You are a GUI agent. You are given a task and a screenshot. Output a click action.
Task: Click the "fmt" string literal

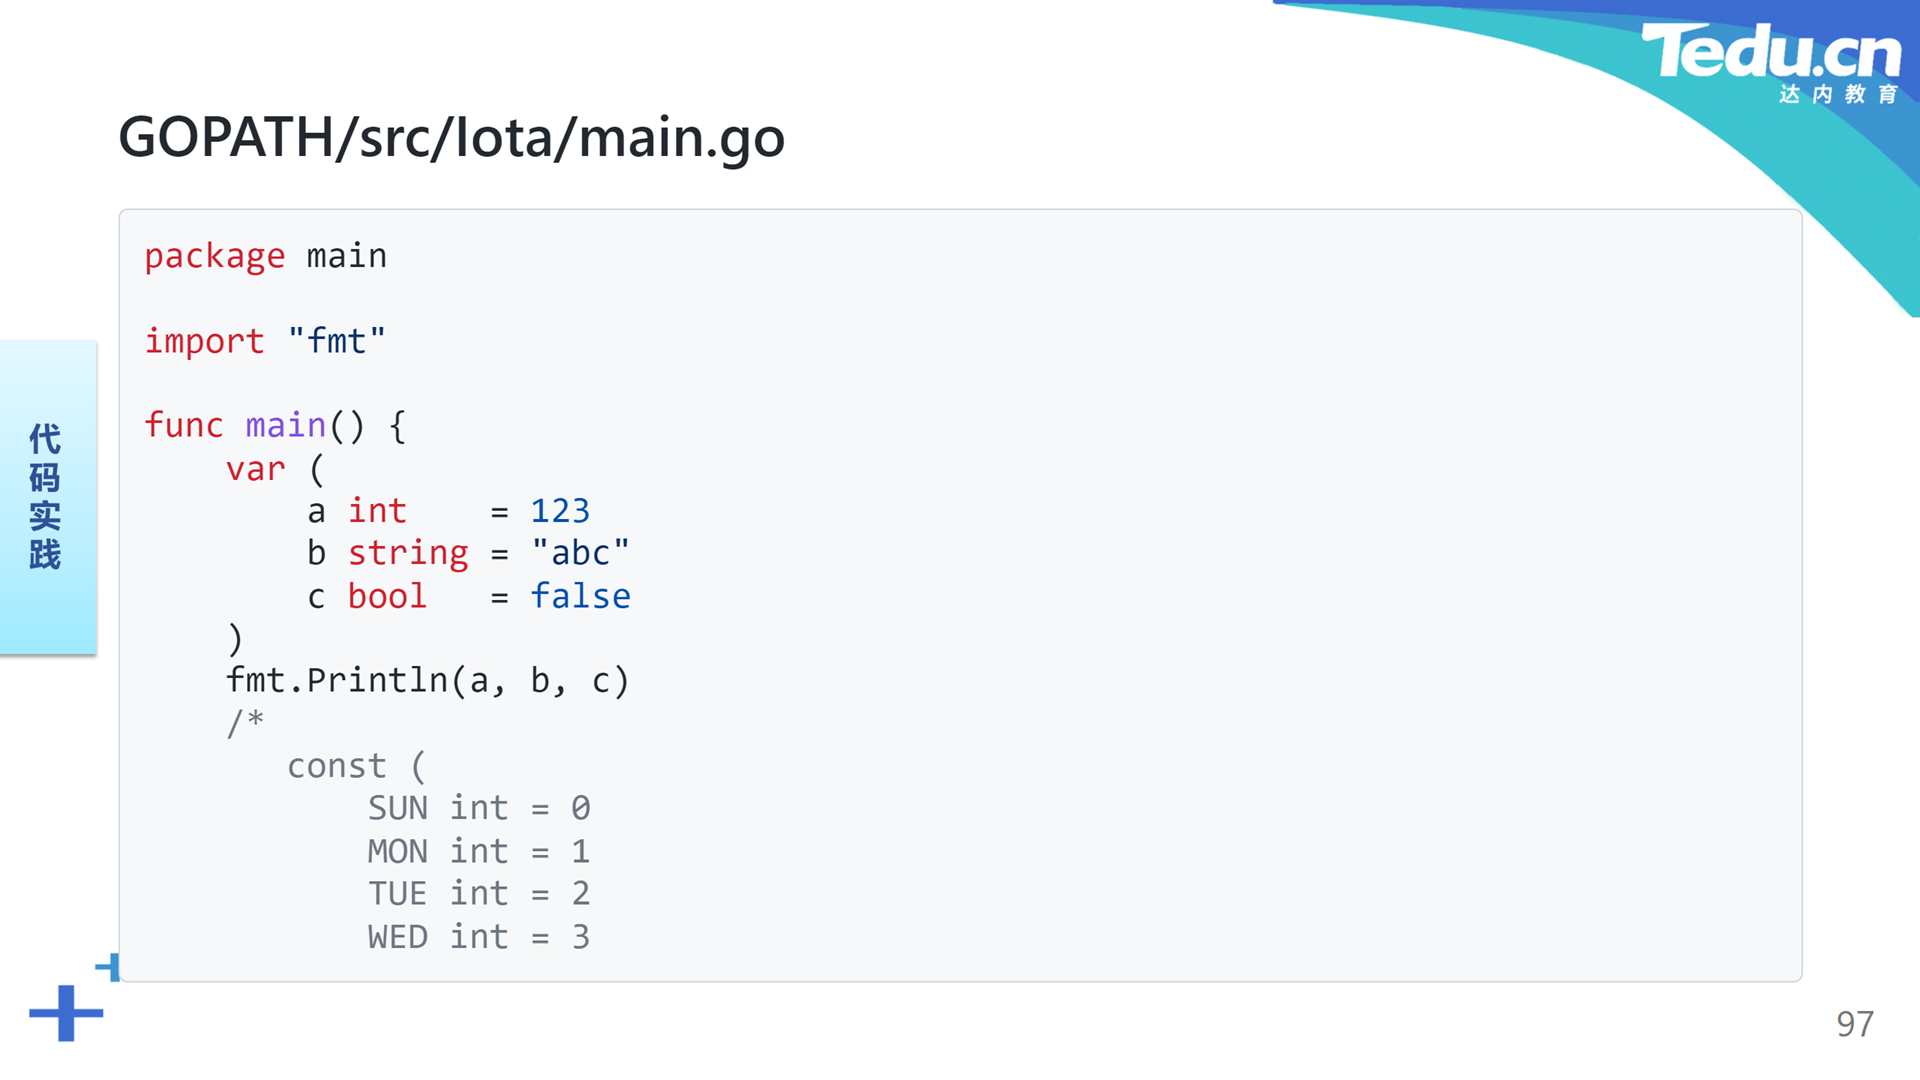tap(336, 341)
